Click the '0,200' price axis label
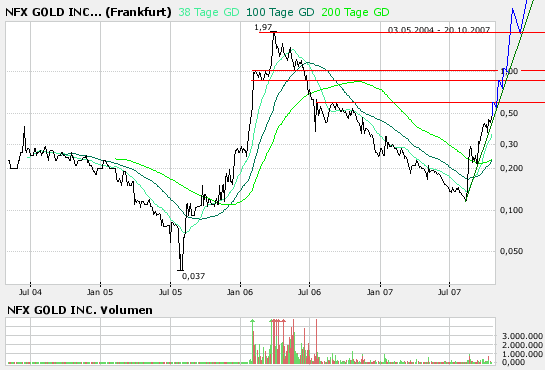 (511, 168)
